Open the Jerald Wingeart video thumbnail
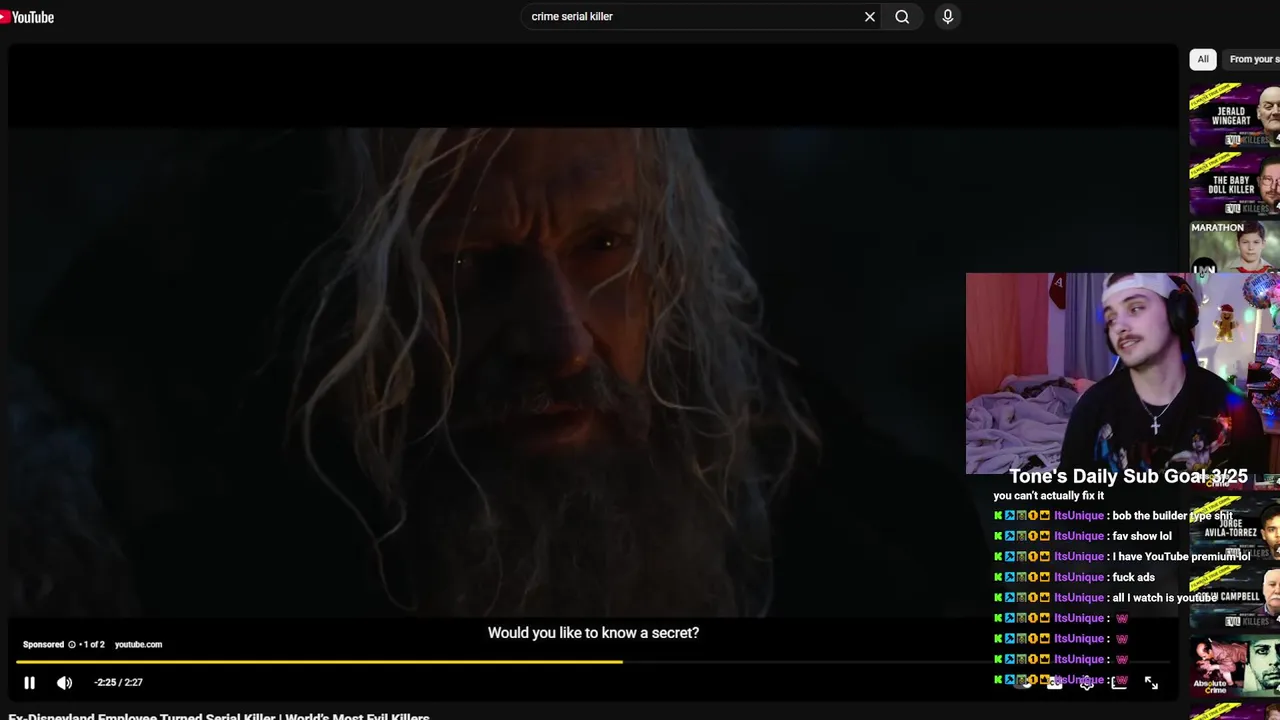The image size is (1280, 720). click(x=1234, y=116)
